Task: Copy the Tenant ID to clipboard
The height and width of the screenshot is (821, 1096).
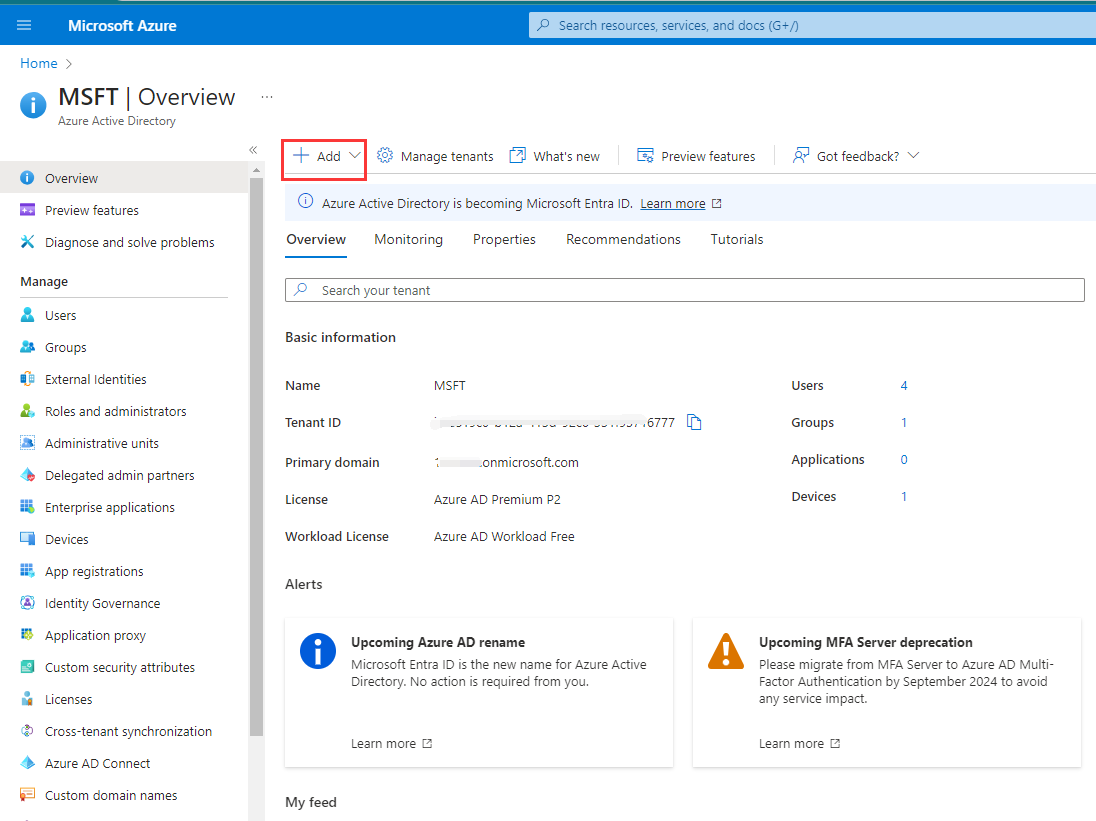Action: (x=694, y=422)
